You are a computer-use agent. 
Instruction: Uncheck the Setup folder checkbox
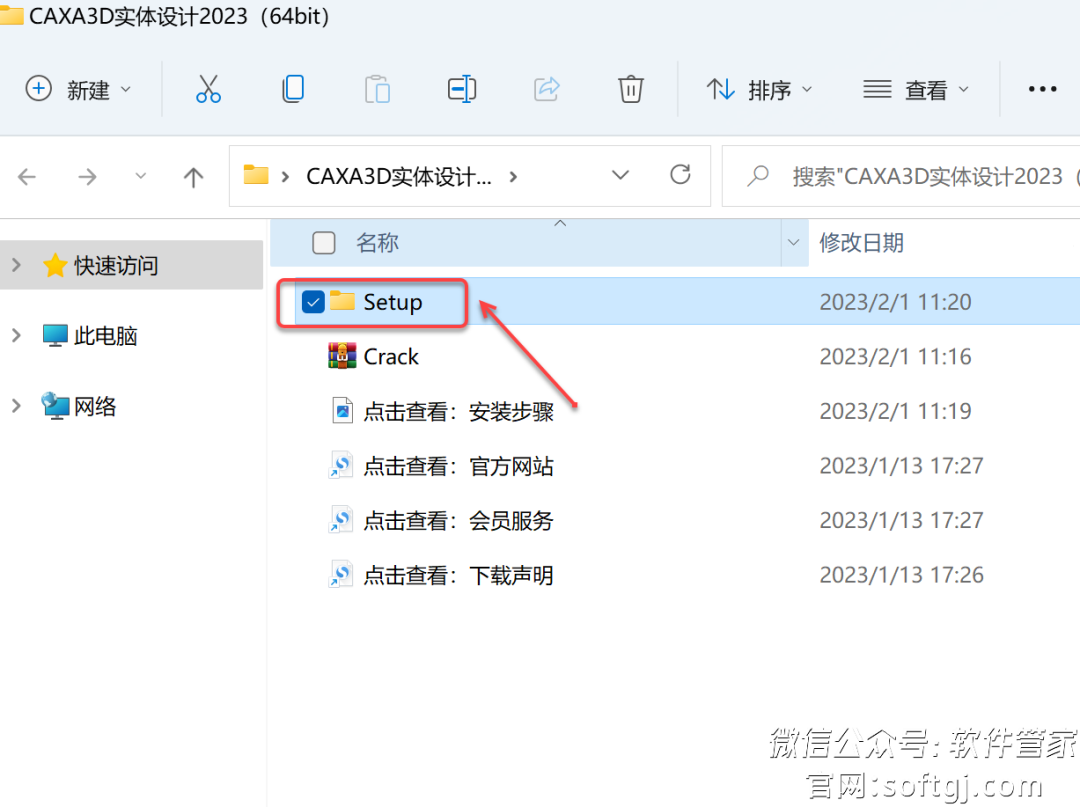coord(313,301)
